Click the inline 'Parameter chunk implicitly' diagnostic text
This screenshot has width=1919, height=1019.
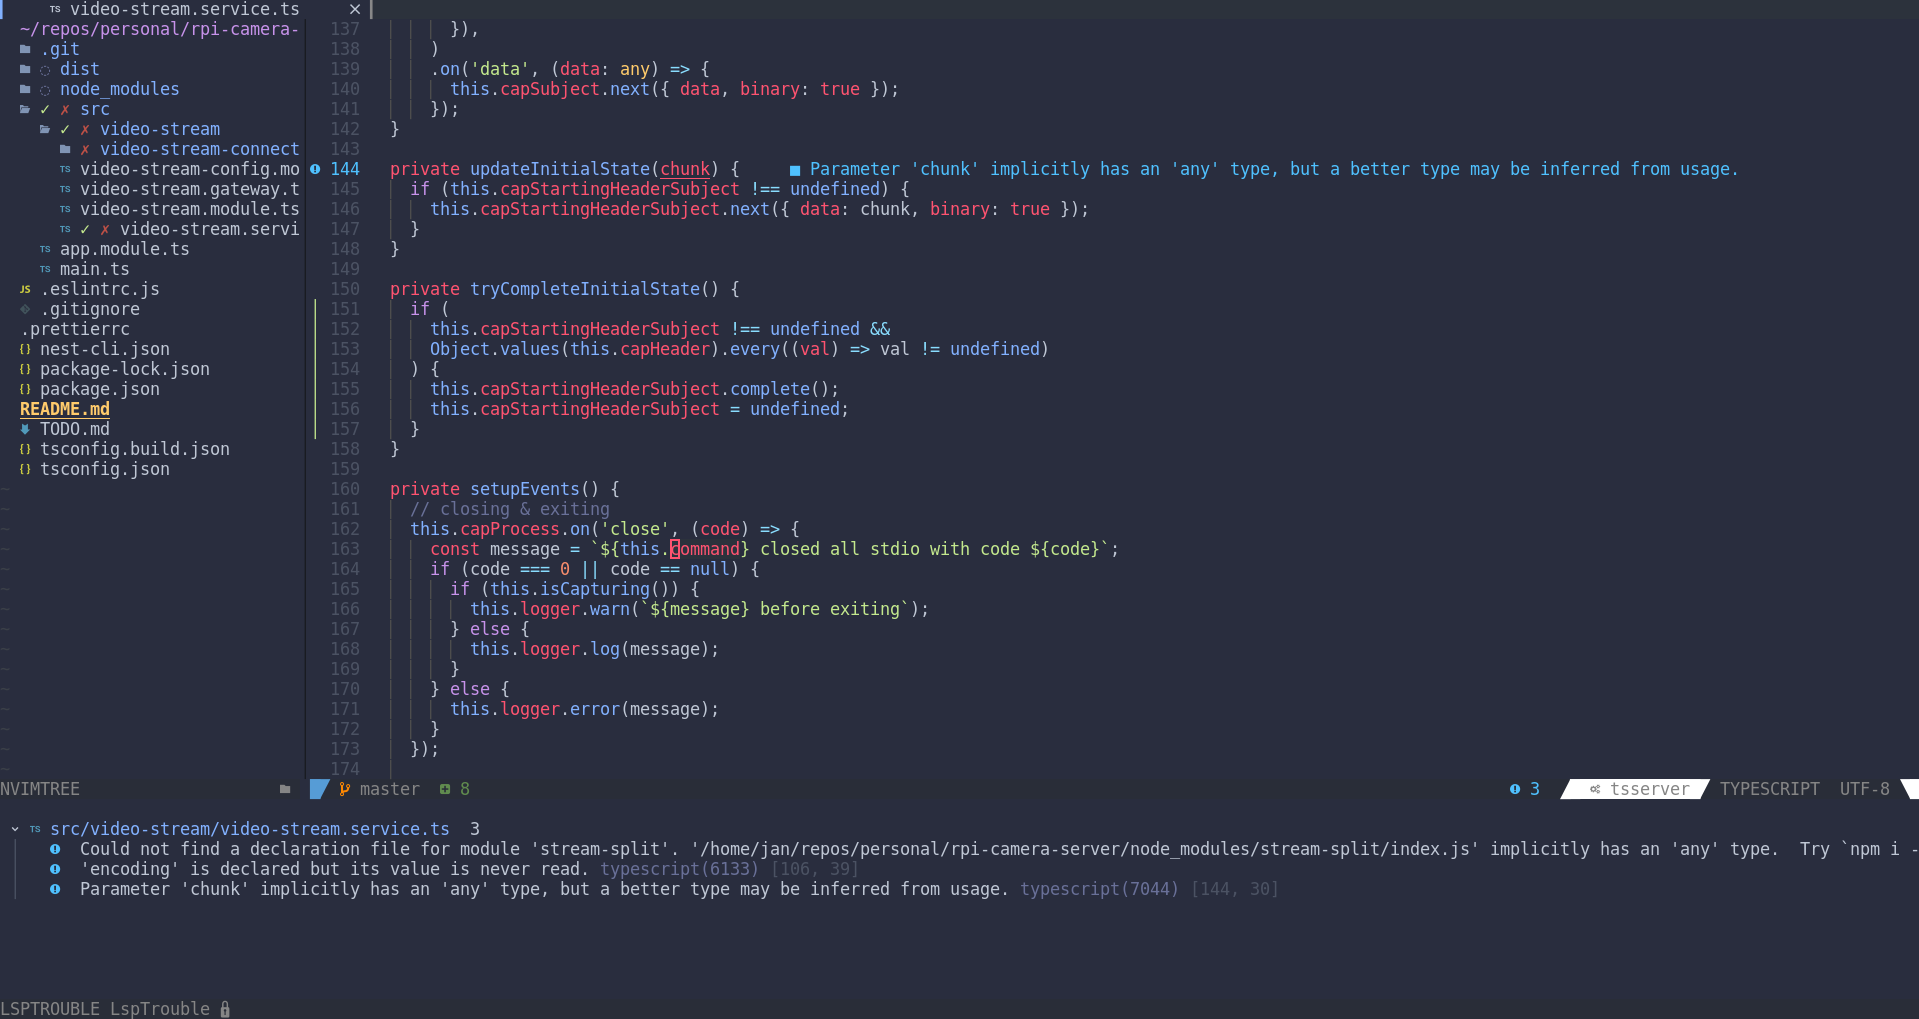coord(1274,169)
